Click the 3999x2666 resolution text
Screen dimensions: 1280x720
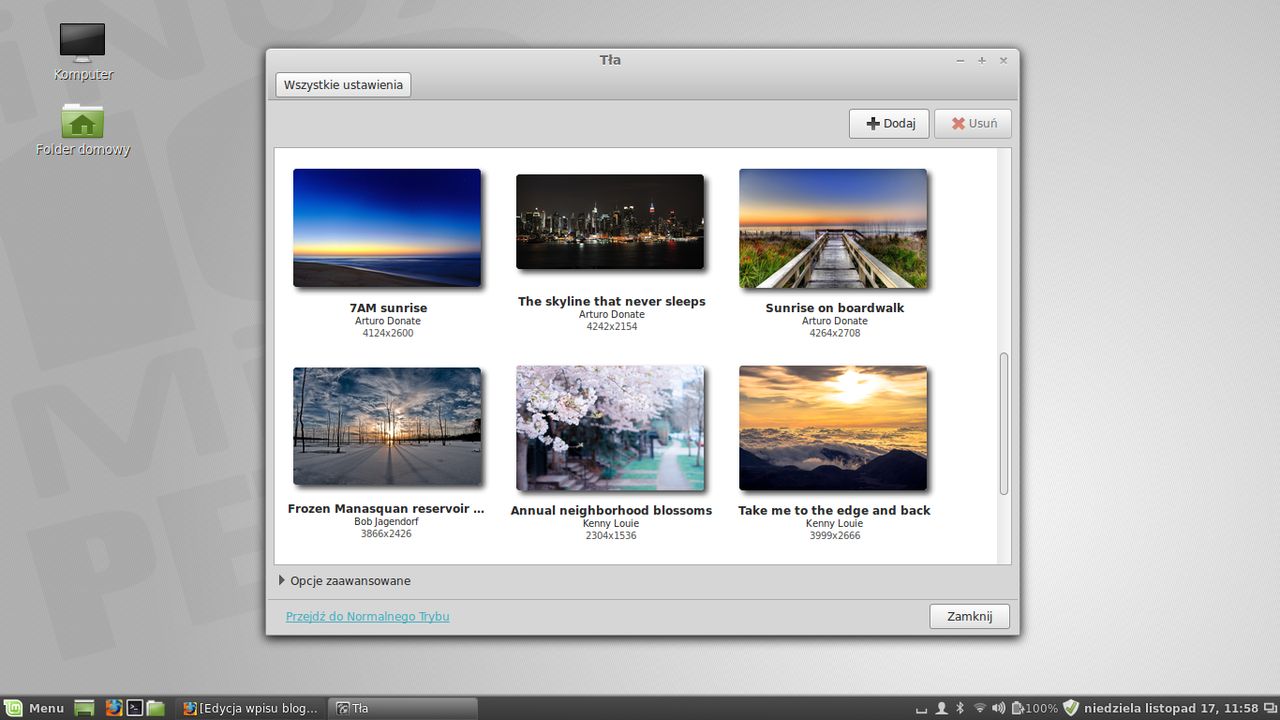click(834, 536)
